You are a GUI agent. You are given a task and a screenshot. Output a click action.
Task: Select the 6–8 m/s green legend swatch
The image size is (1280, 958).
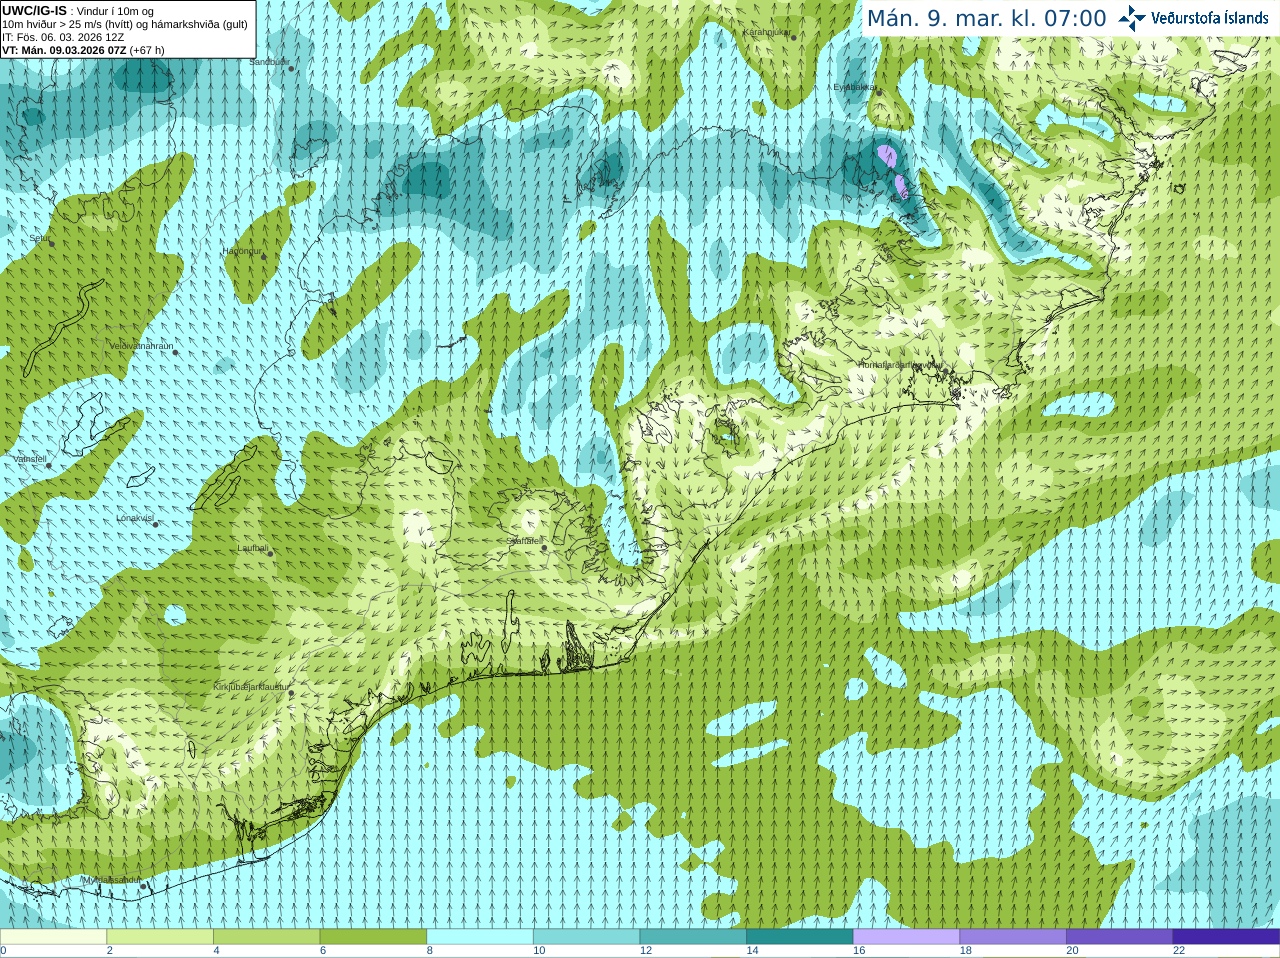point(373,937)
